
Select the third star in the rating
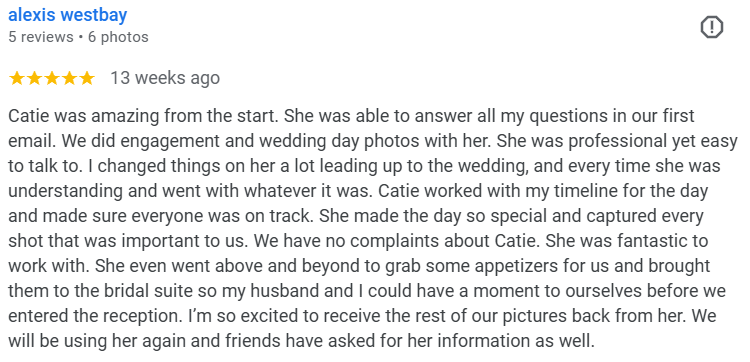tap(52, 78)
